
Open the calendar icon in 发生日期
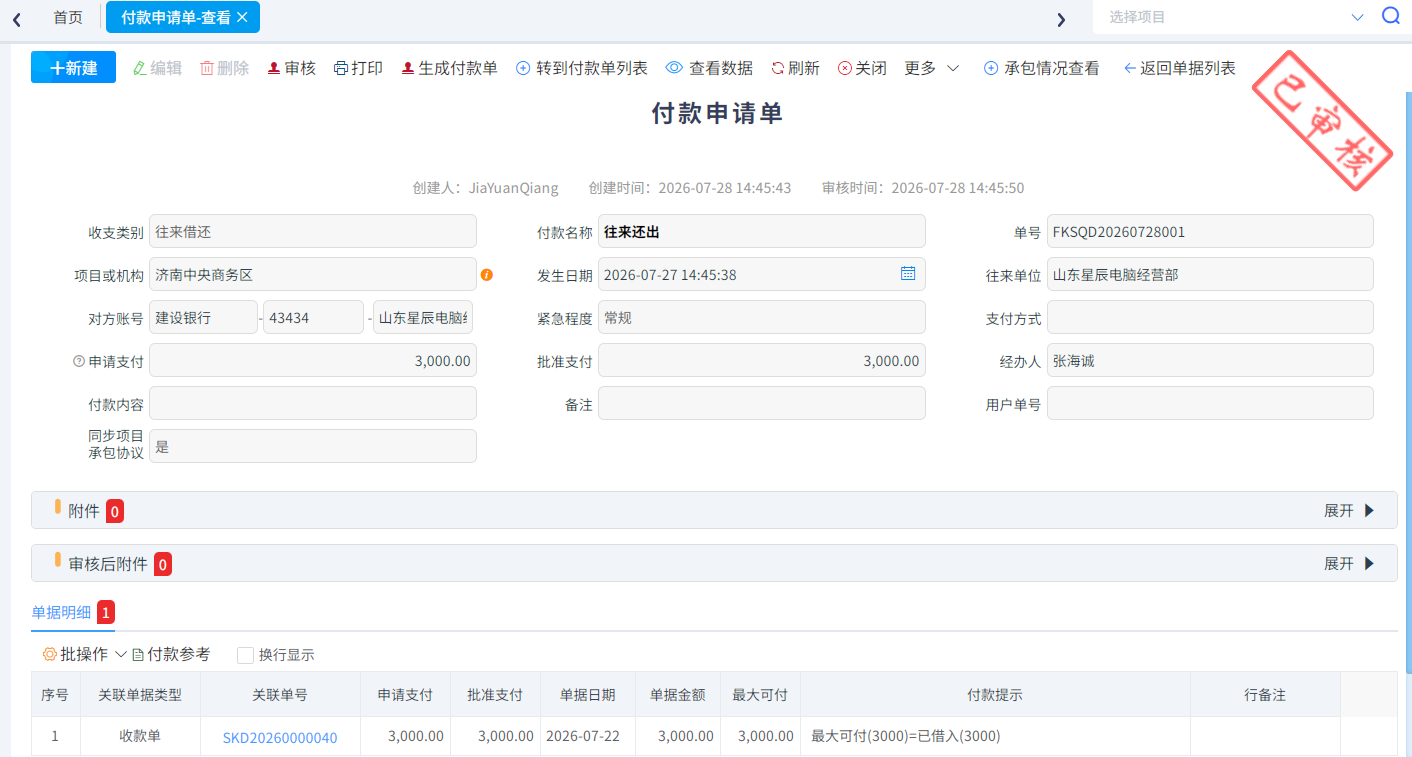(x=908, y=274)
